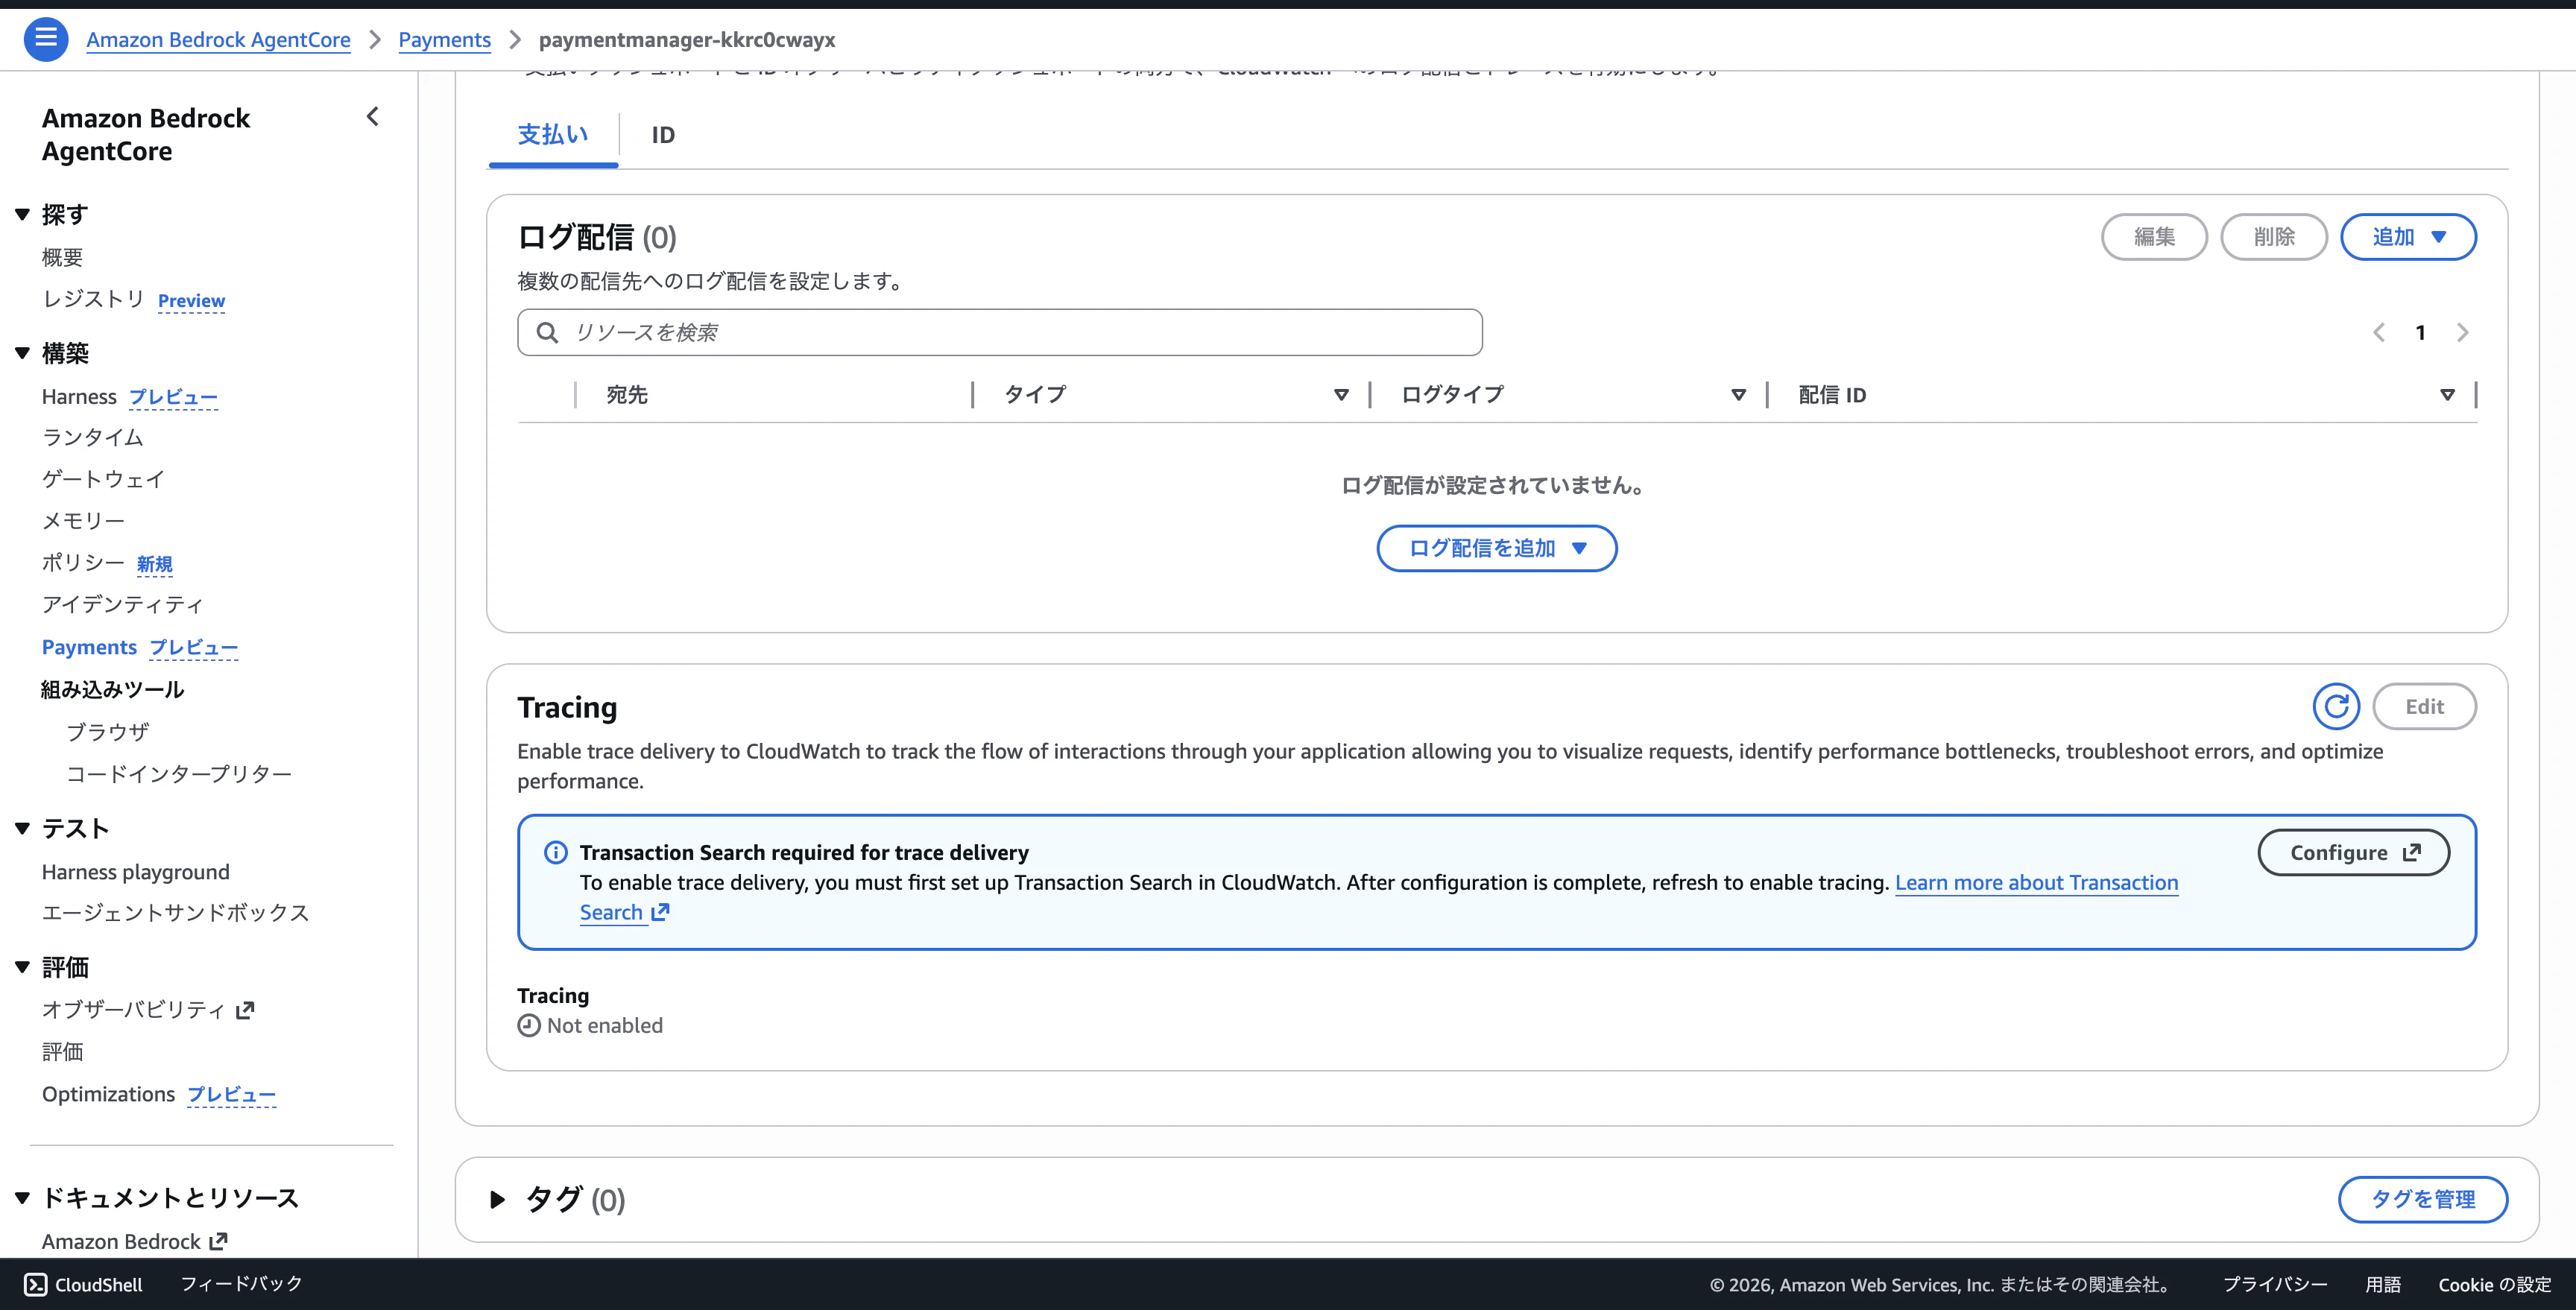Open Harness in the sidebar
The width and height of the screenshot is (2576, 1310).
point(79,397)
